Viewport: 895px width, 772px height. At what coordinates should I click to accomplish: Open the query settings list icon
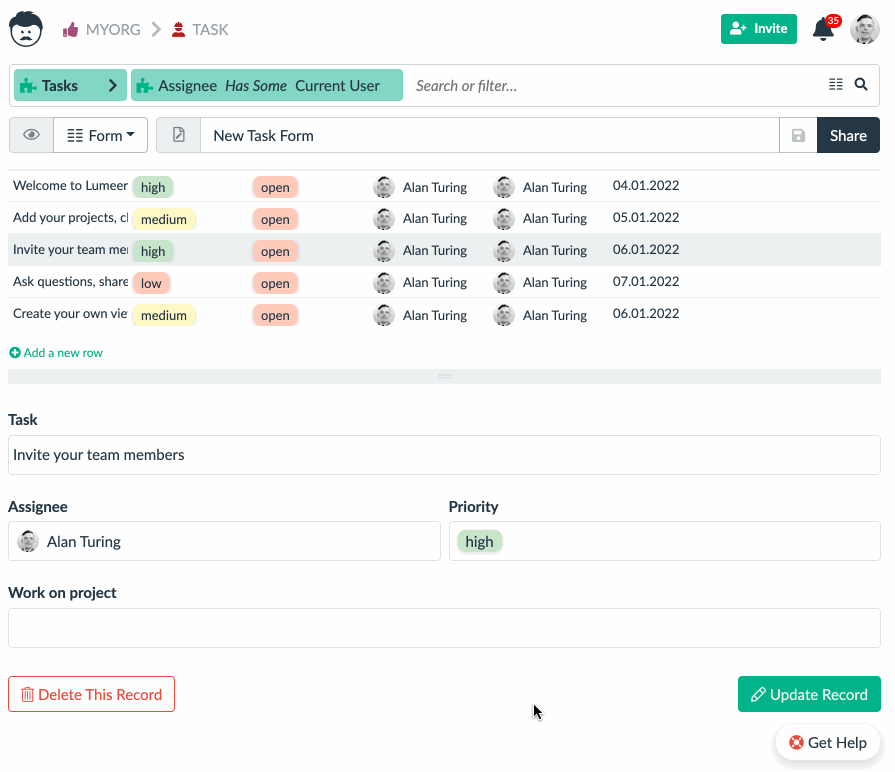836,84
